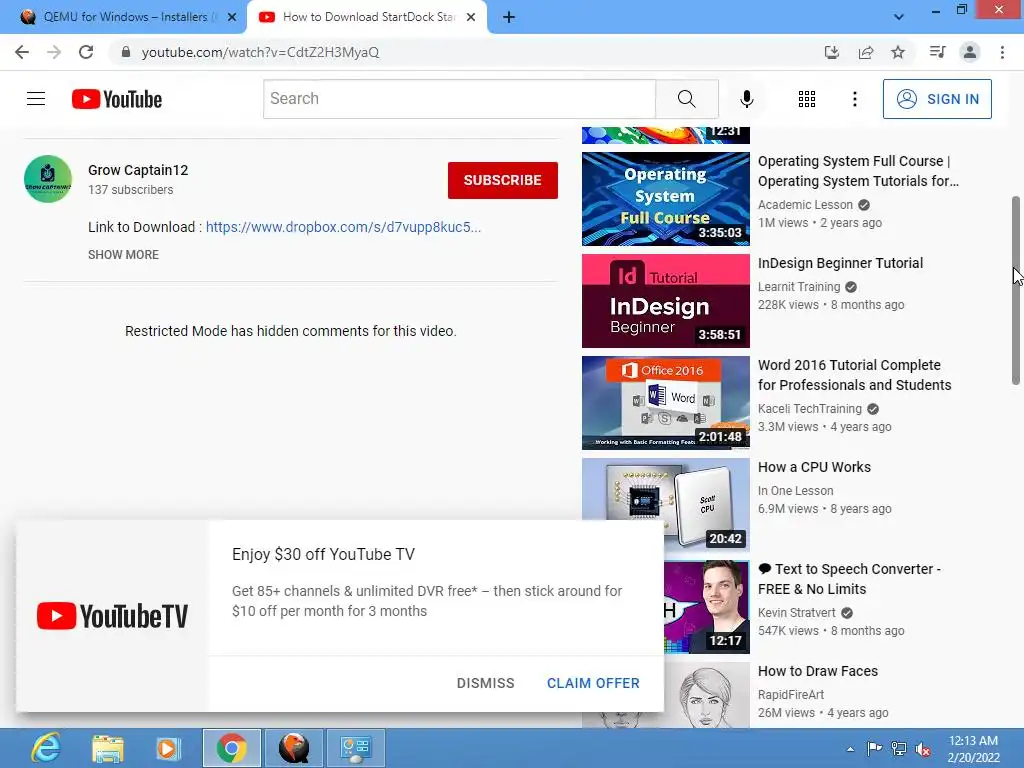Open the control panel taskbar icon

point(356,748)
